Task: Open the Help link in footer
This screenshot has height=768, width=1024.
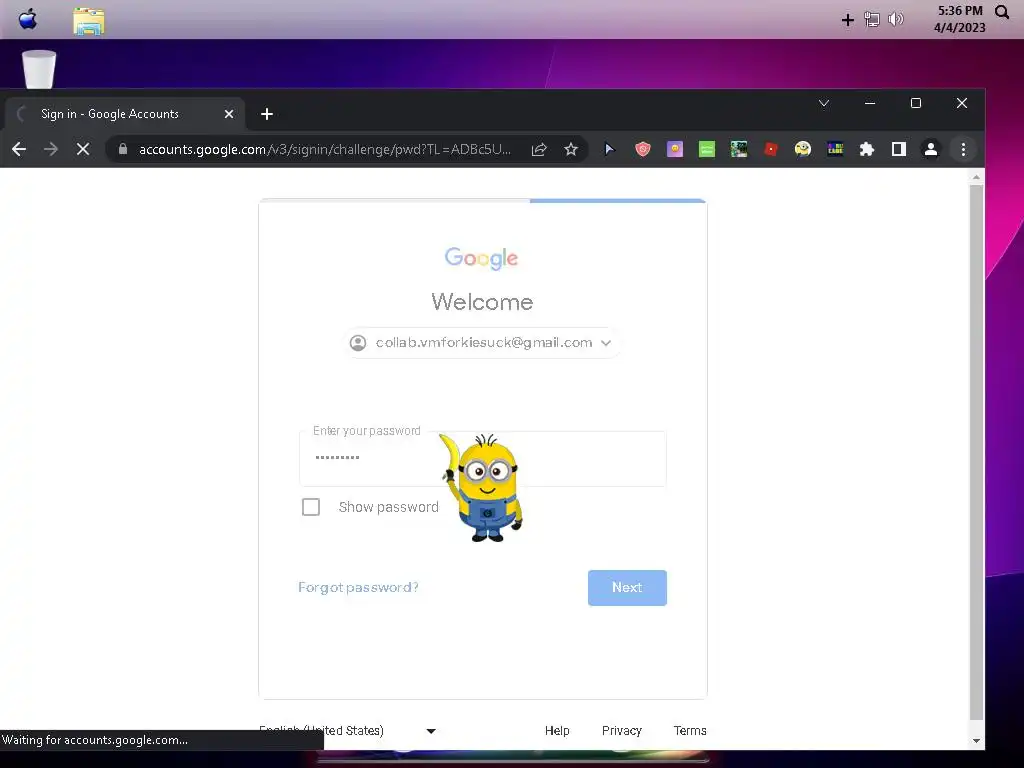Action: 557,731
